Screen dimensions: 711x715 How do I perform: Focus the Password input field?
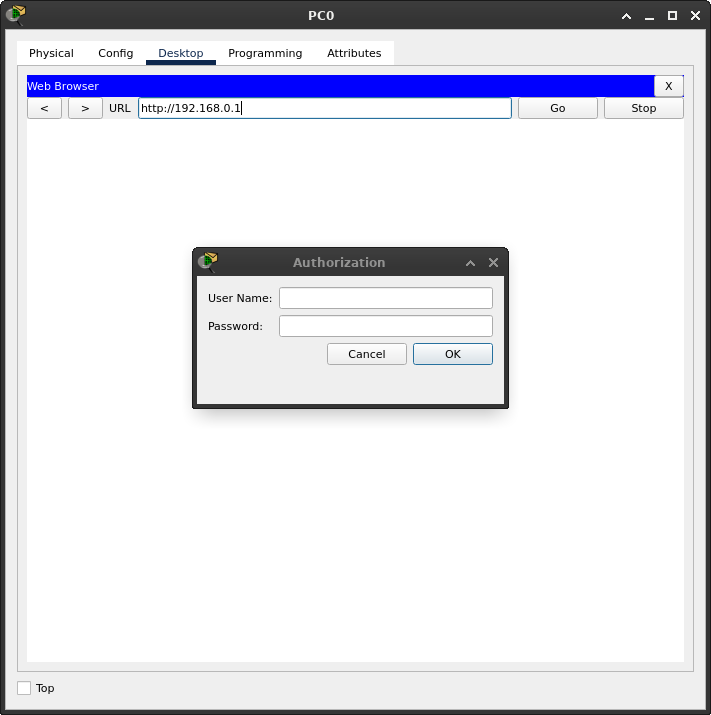pos(385,326)
